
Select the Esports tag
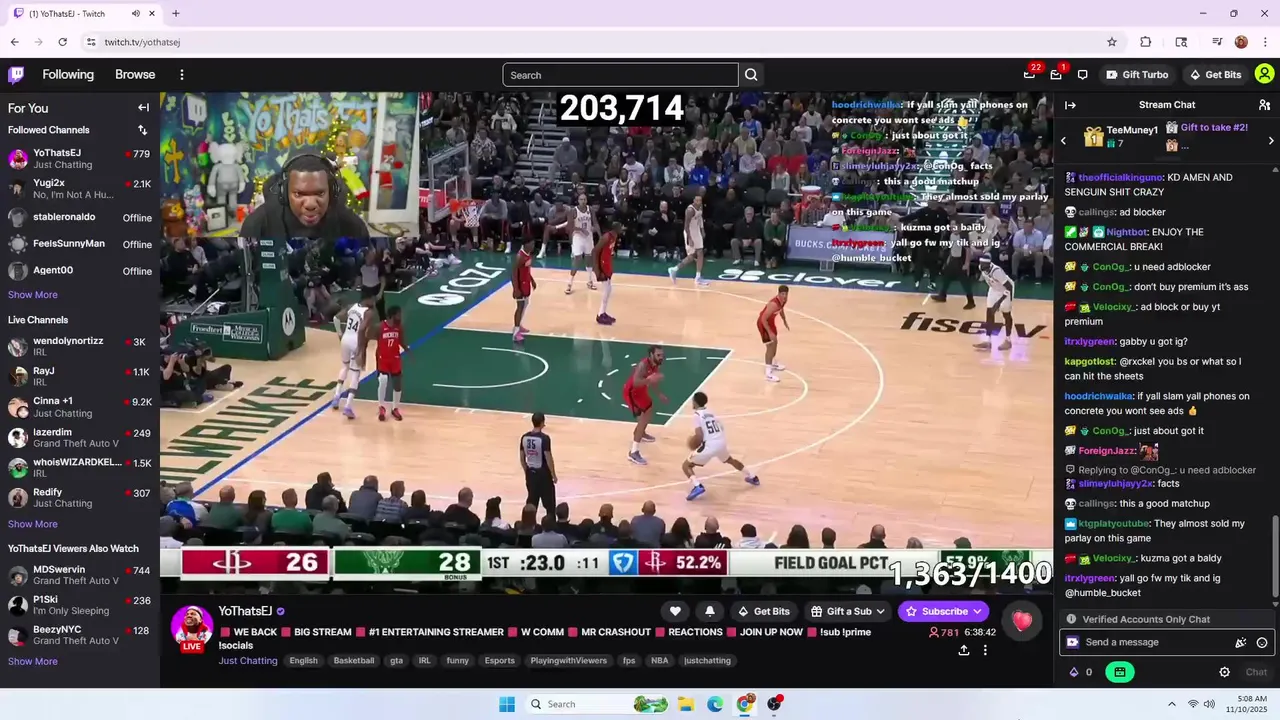tap(500, 660)
